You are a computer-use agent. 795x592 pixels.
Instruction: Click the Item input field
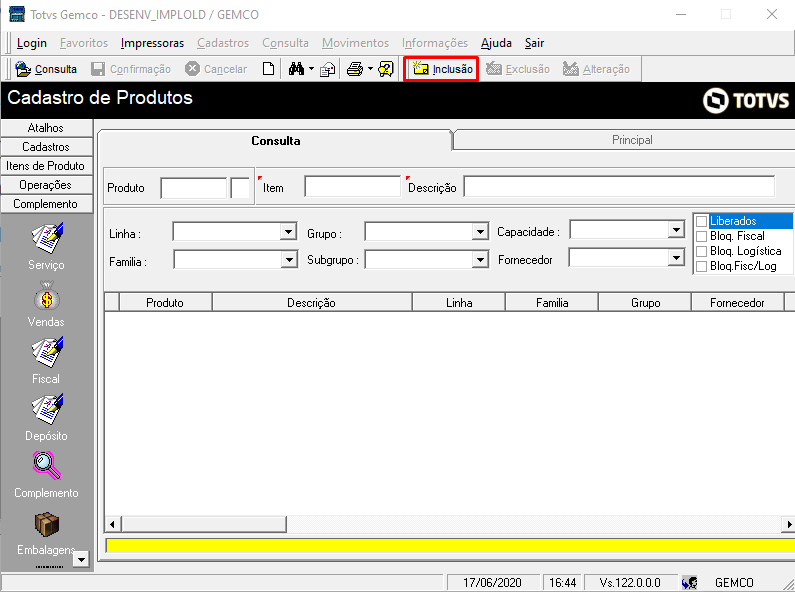(x=352, y=187)
